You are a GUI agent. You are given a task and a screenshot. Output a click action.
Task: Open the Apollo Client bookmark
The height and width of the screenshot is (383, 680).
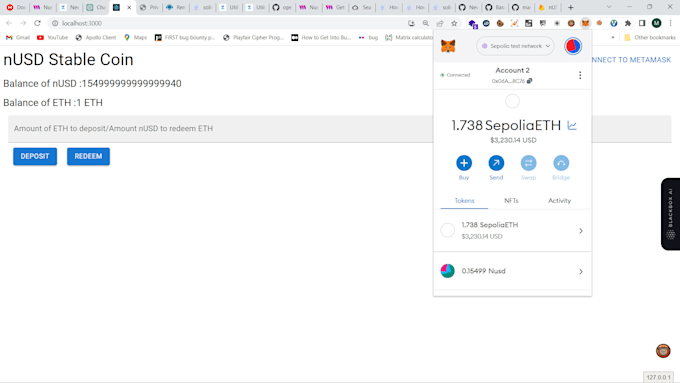pyautogui.click(x=96, y=38)
